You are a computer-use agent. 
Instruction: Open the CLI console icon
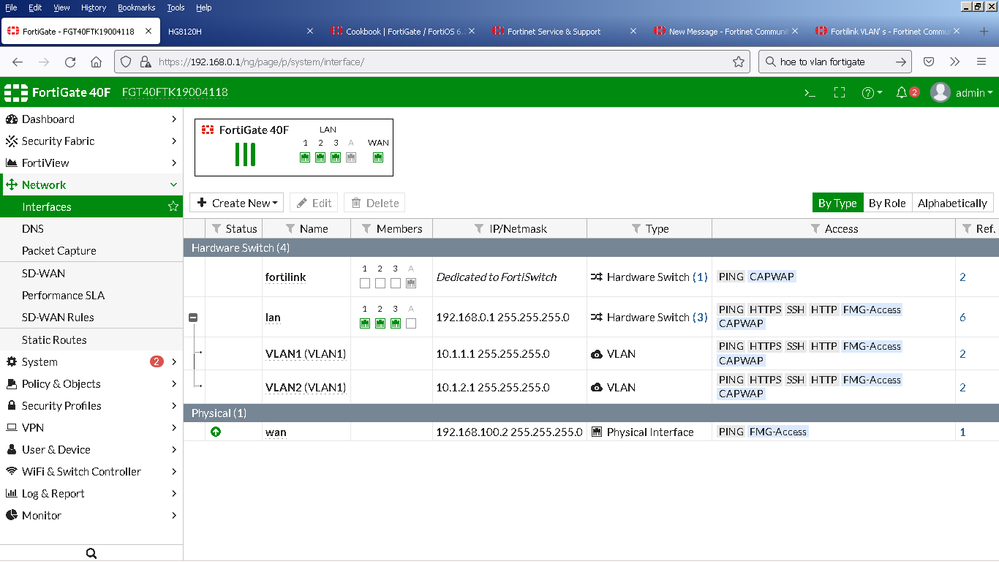click(810, 93)
